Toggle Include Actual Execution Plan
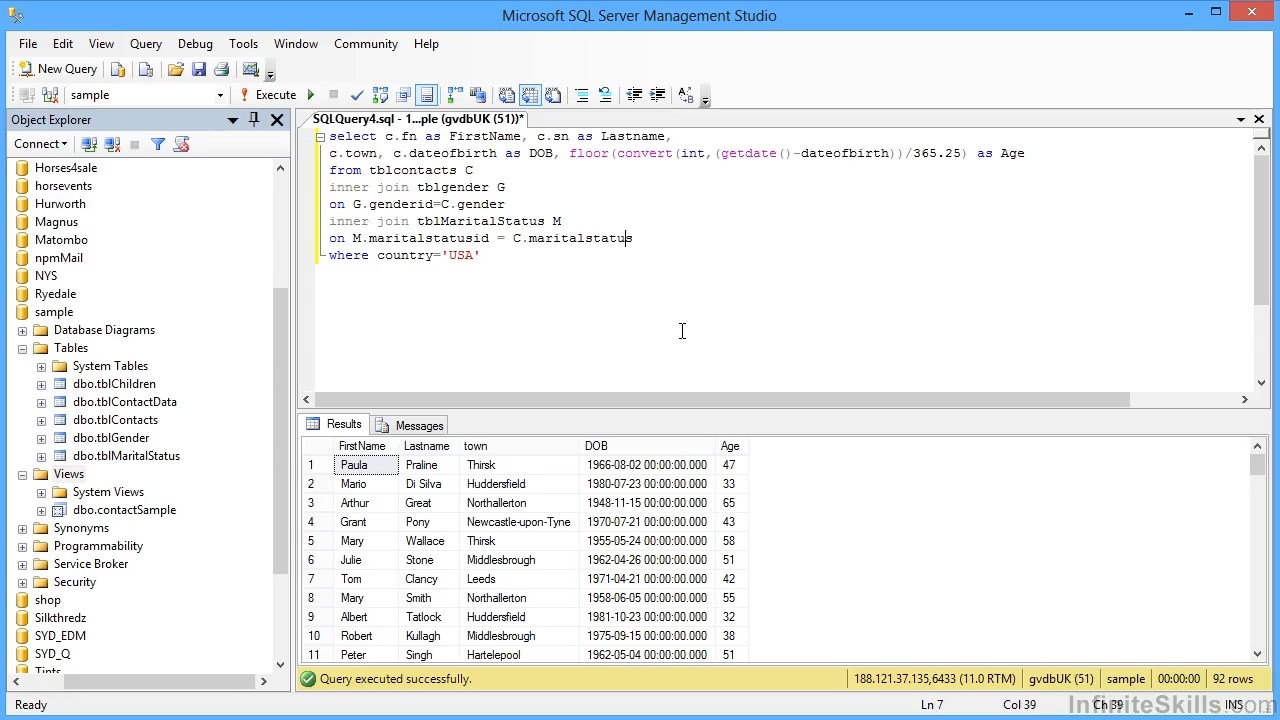 click(x=455, y=95)
